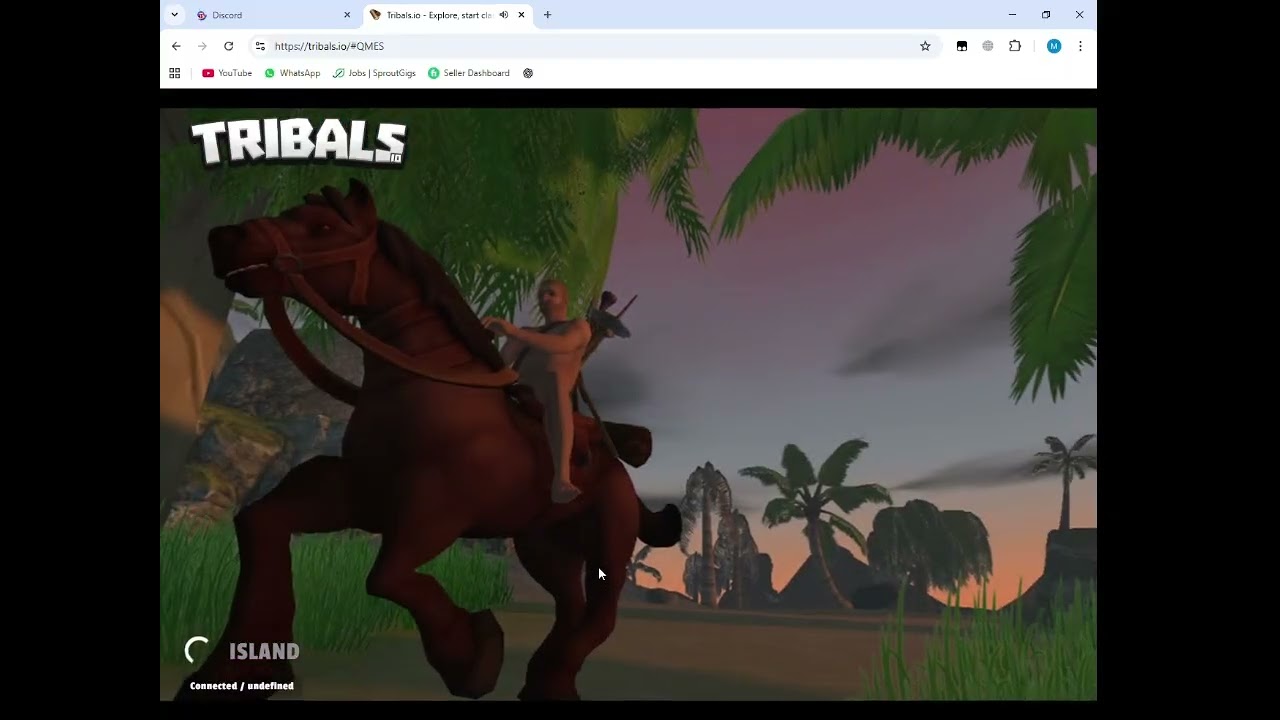Restore down the Chrome window
The width and height of the screenshot is (1280, 720).
tap(1046, 15)
